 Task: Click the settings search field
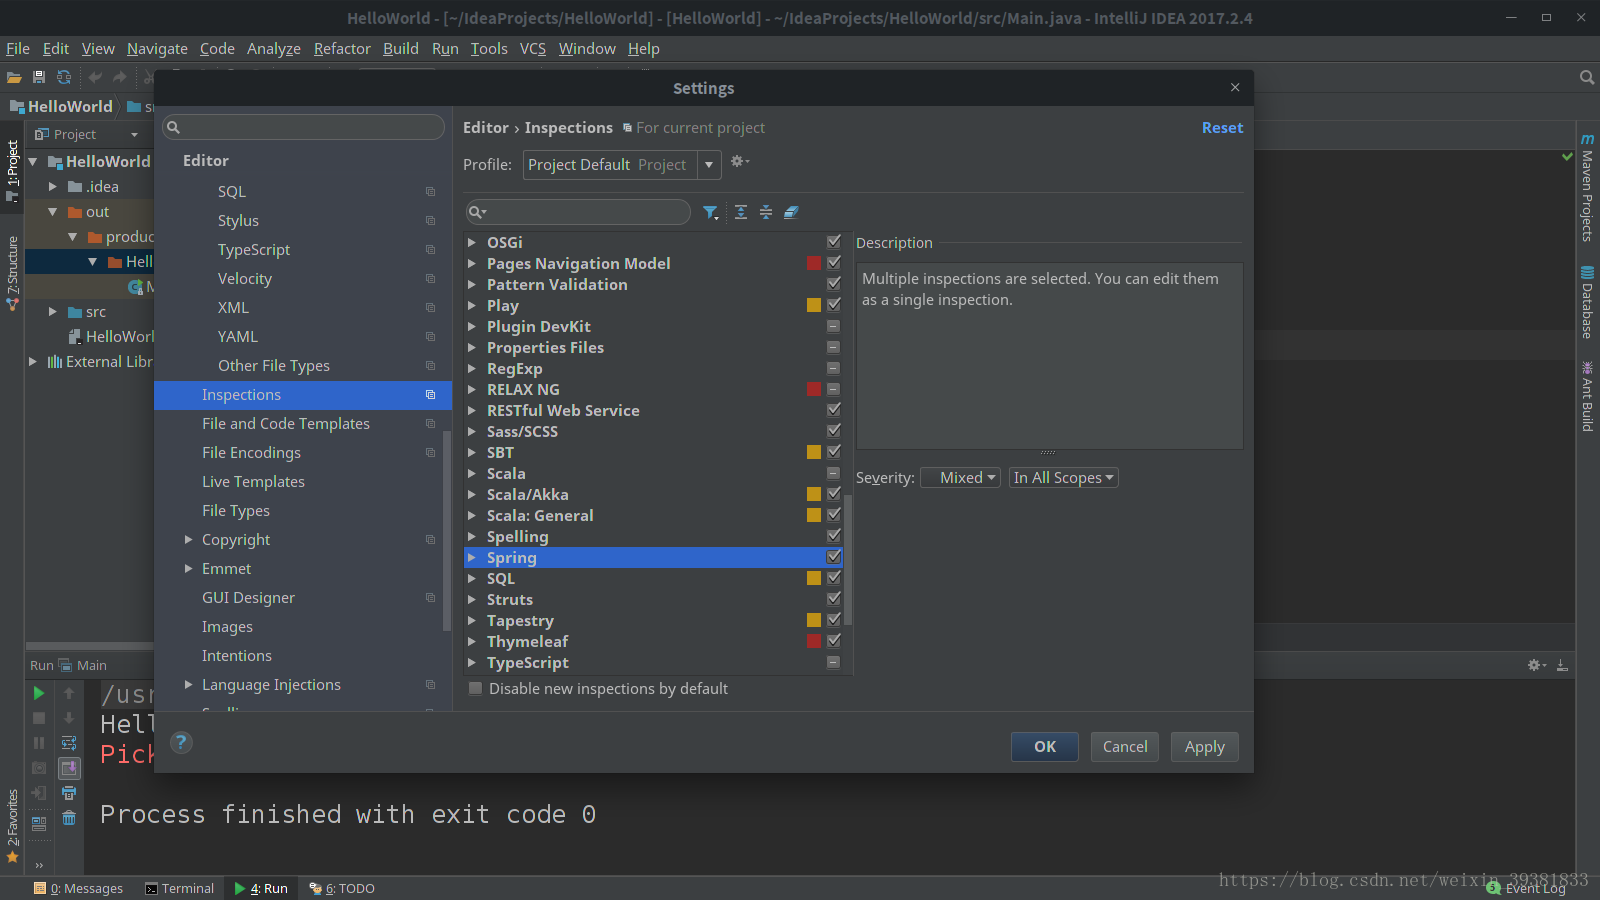coord(303,127)
